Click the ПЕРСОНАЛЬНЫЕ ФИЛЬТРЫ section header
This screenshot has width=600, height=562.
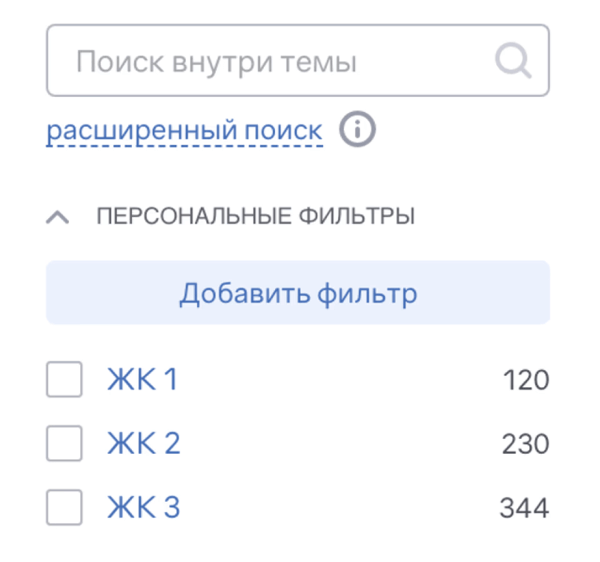[255, 216]
